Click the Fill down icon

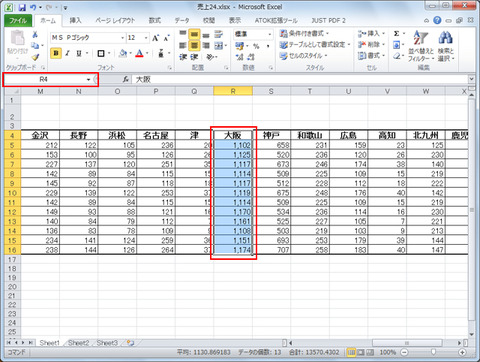396,45
